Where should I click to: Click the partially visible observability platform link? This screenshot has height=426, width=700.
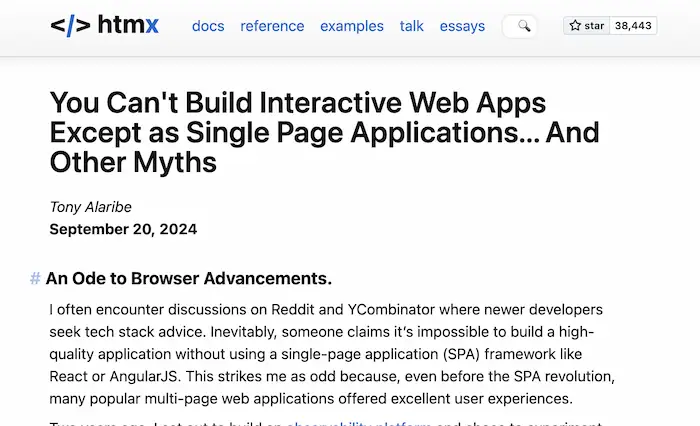[359, 422]
